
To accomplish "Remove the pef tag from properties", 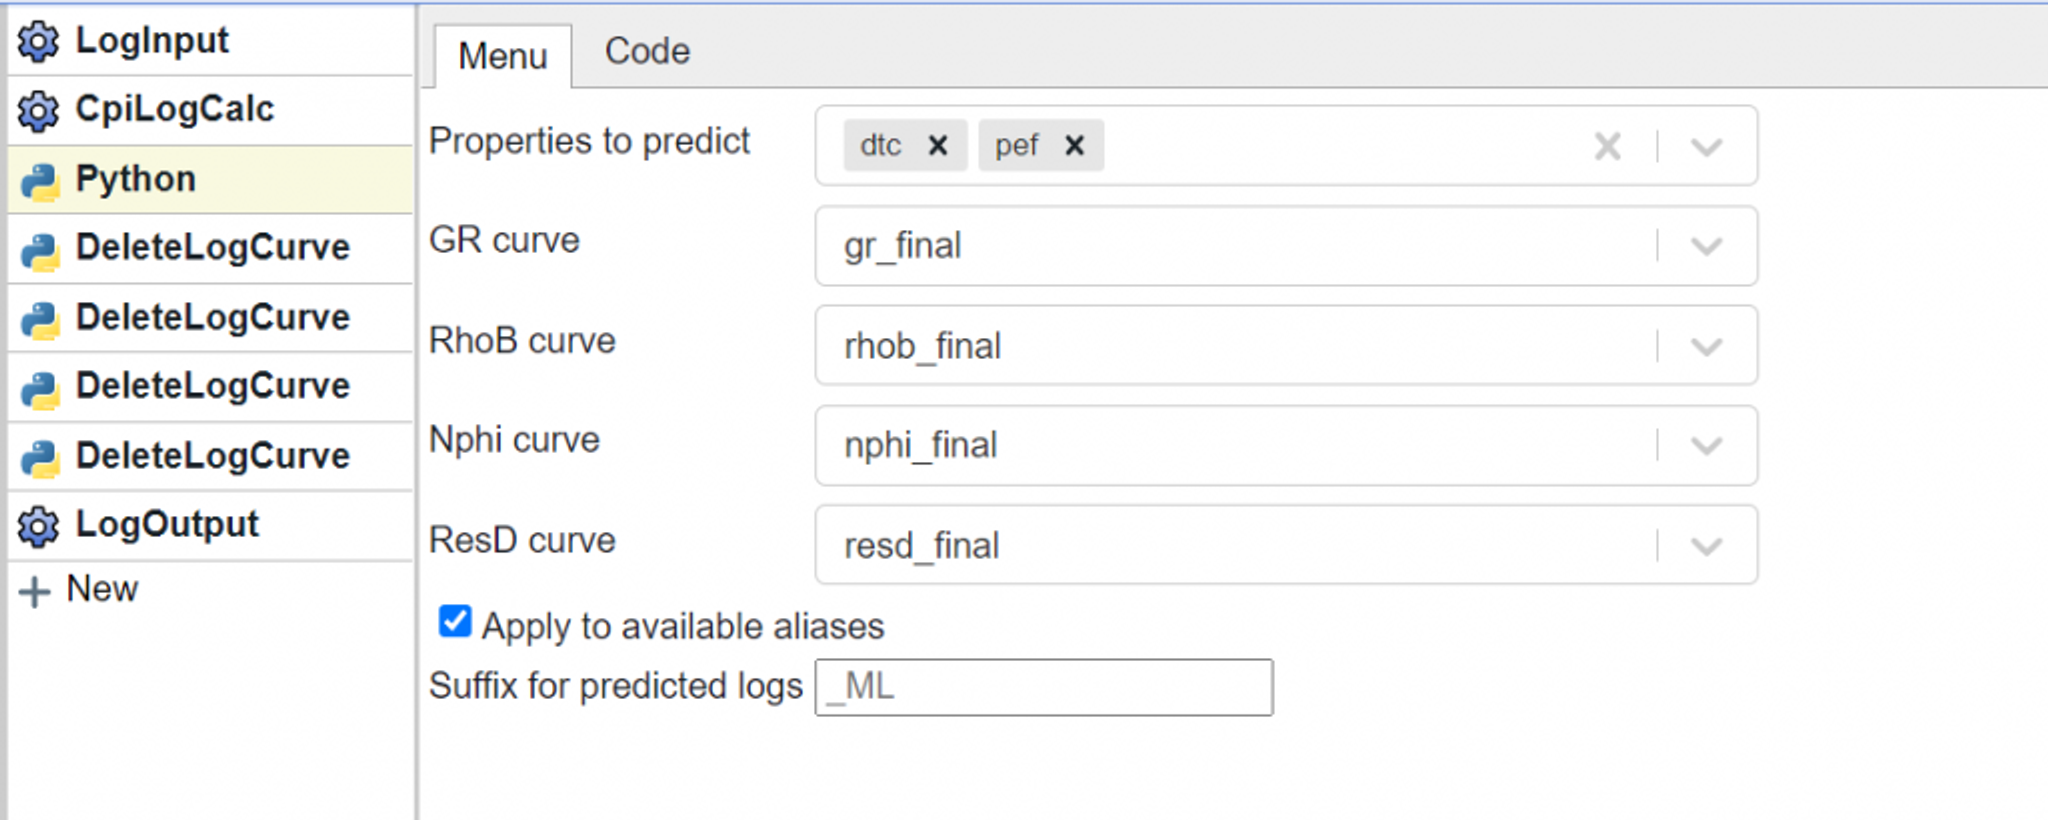I will (1075, 146).
